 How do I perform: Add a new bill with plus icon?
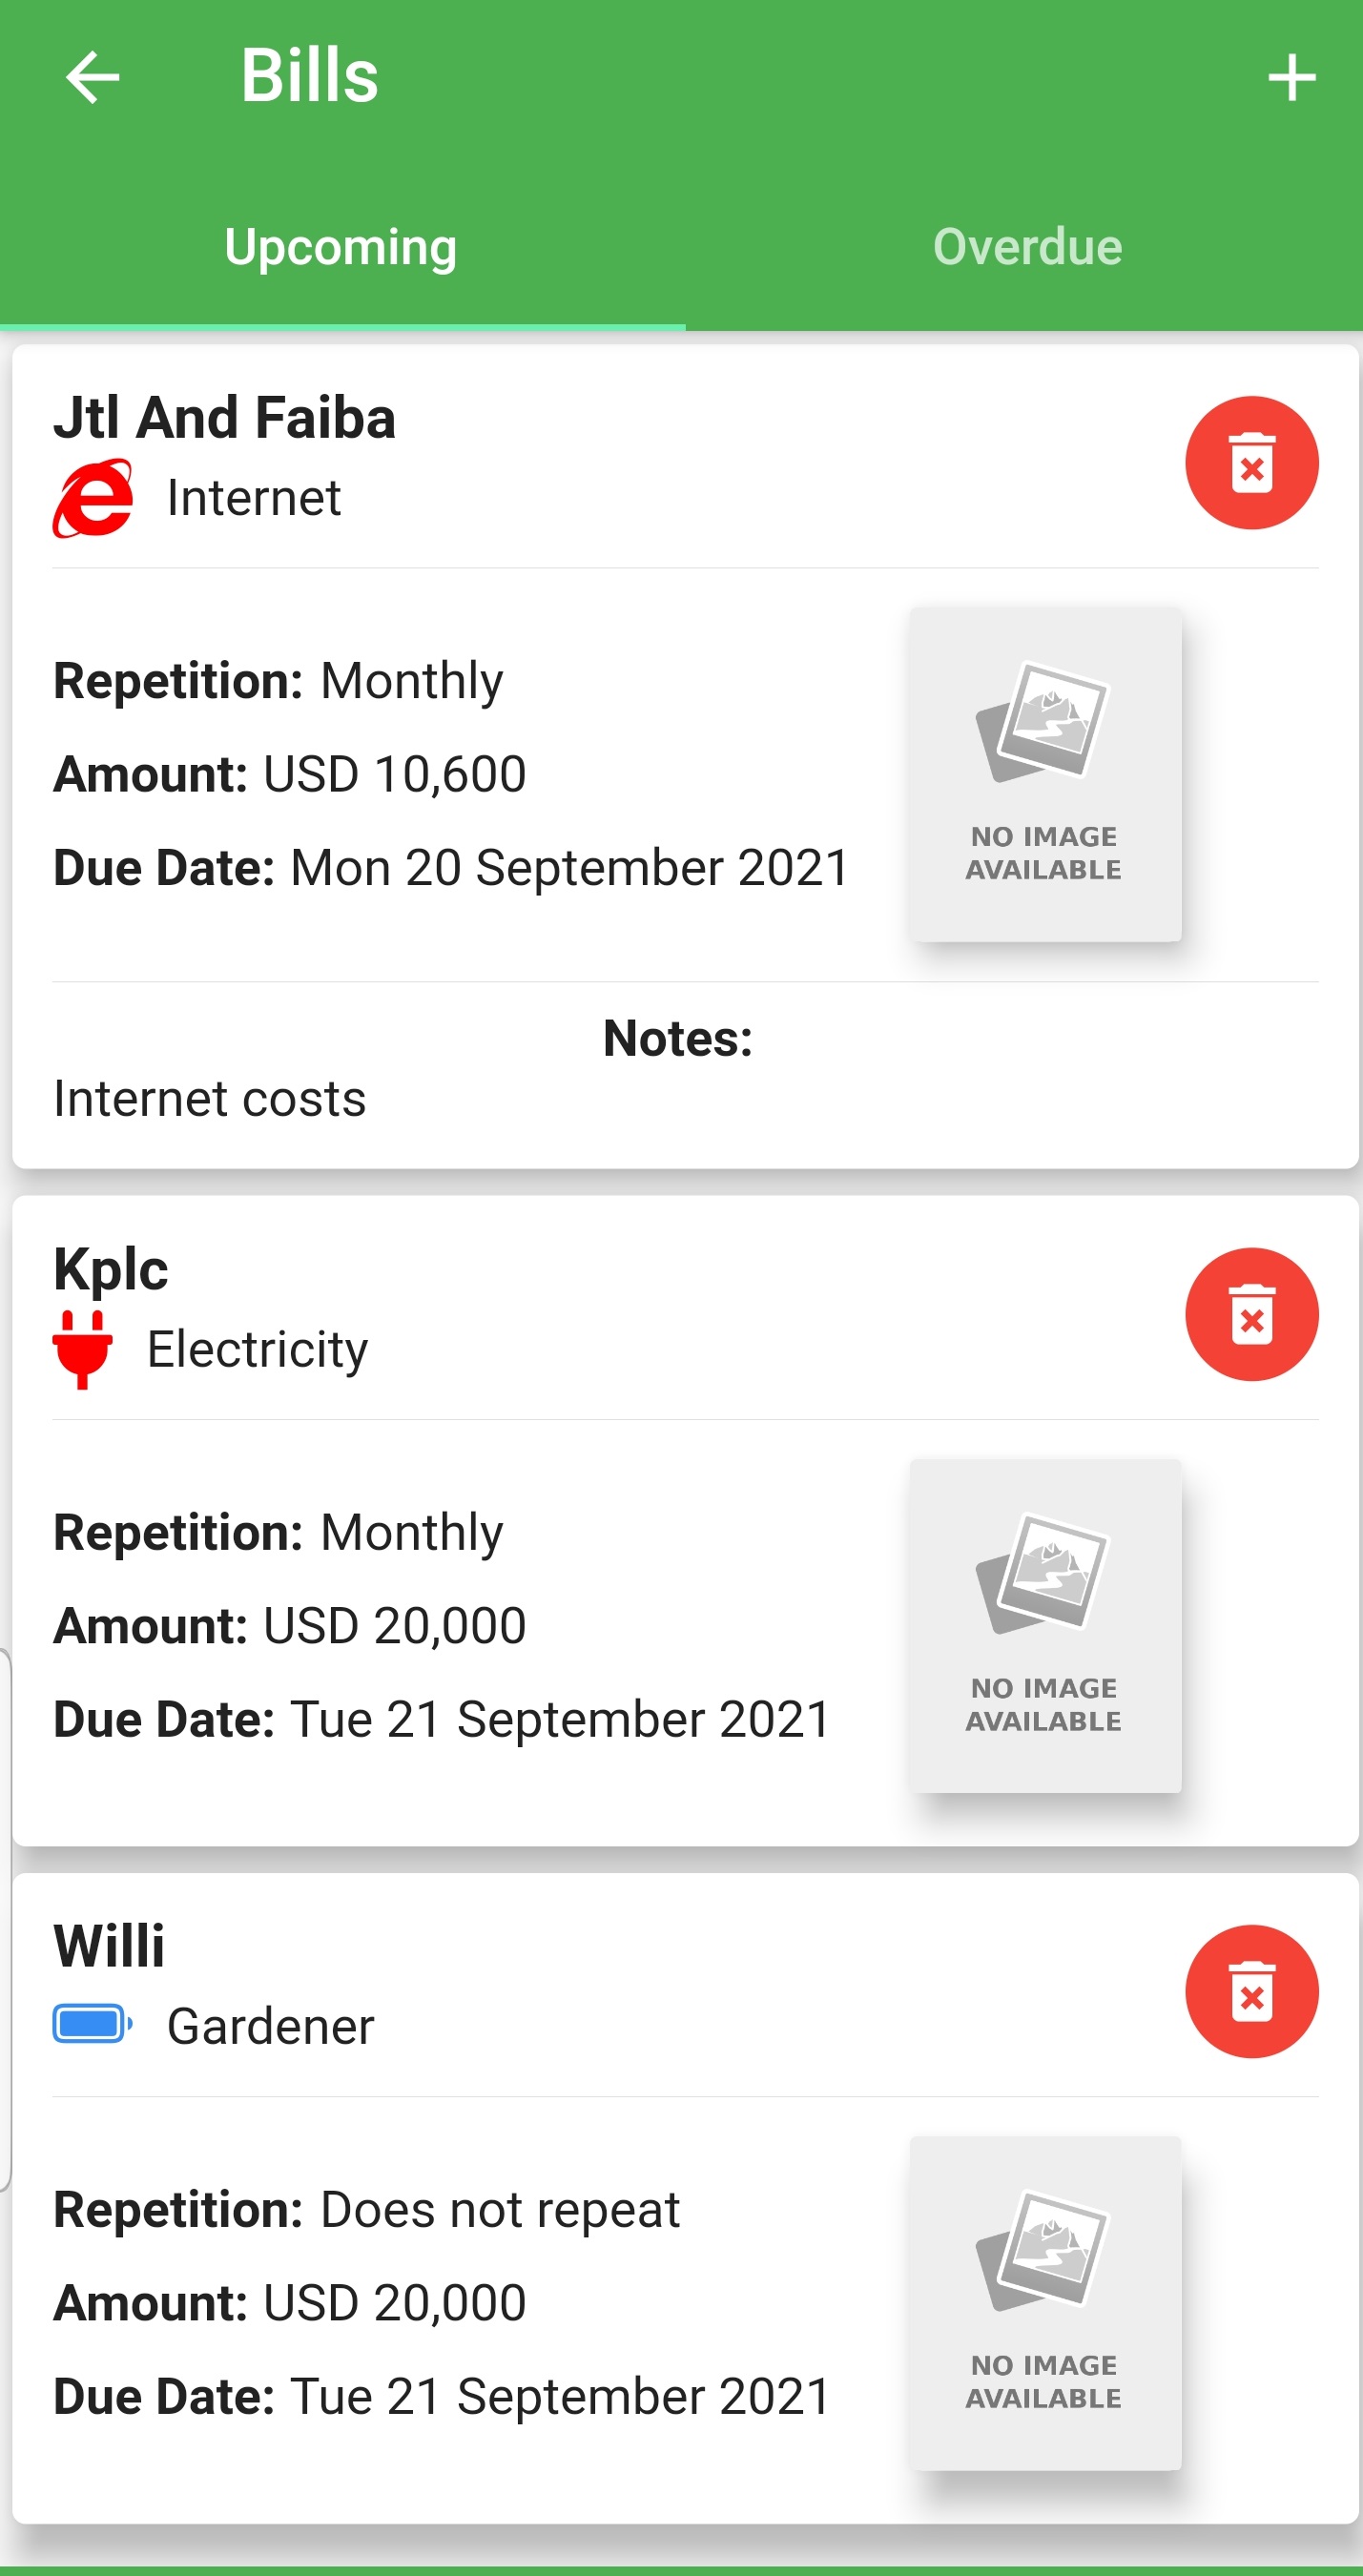(1291, 77)
